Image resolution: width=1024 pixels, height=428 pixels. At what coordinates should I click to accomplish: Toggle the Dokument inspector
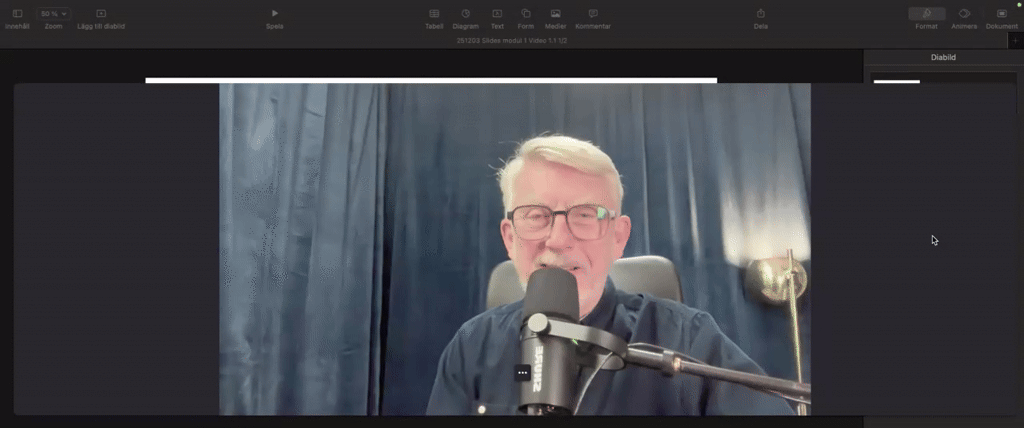(x=1001, y=14)
